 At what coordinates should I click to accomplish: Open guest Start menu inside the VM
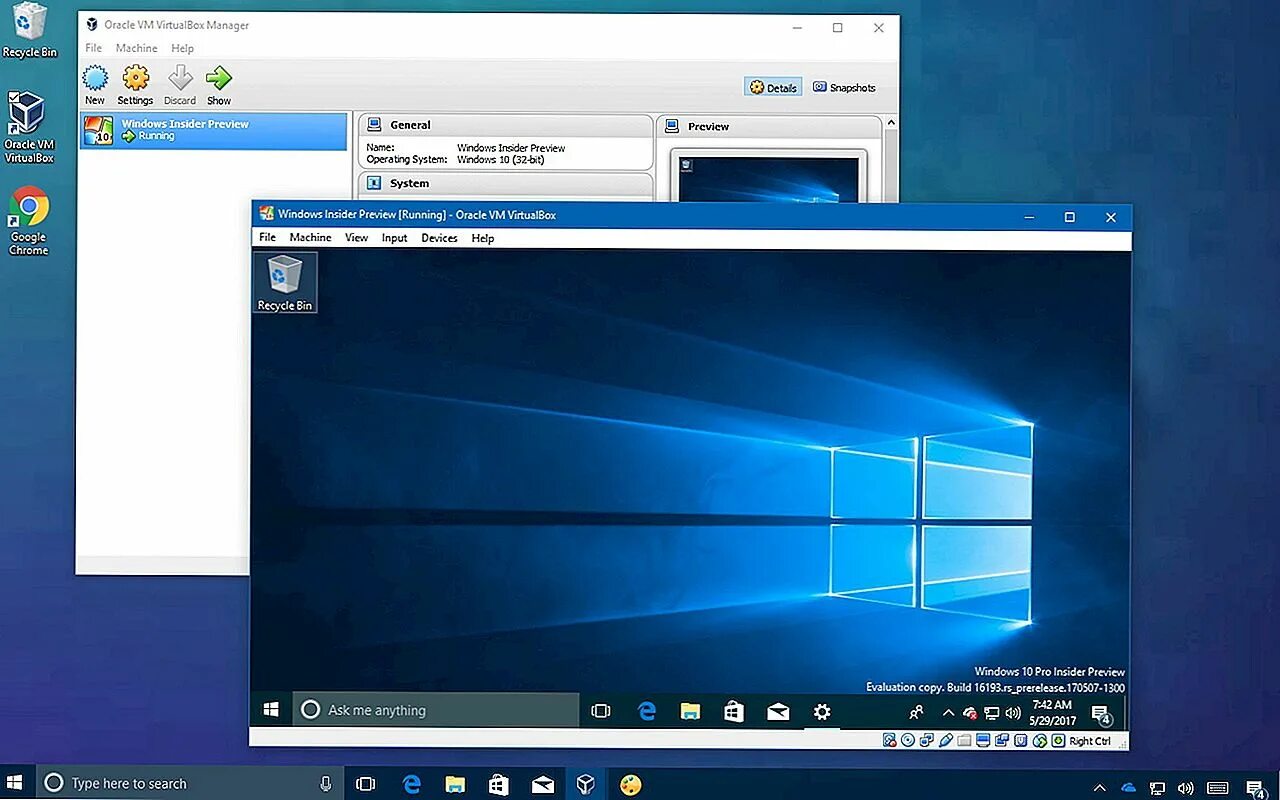(x=271, y=710)
